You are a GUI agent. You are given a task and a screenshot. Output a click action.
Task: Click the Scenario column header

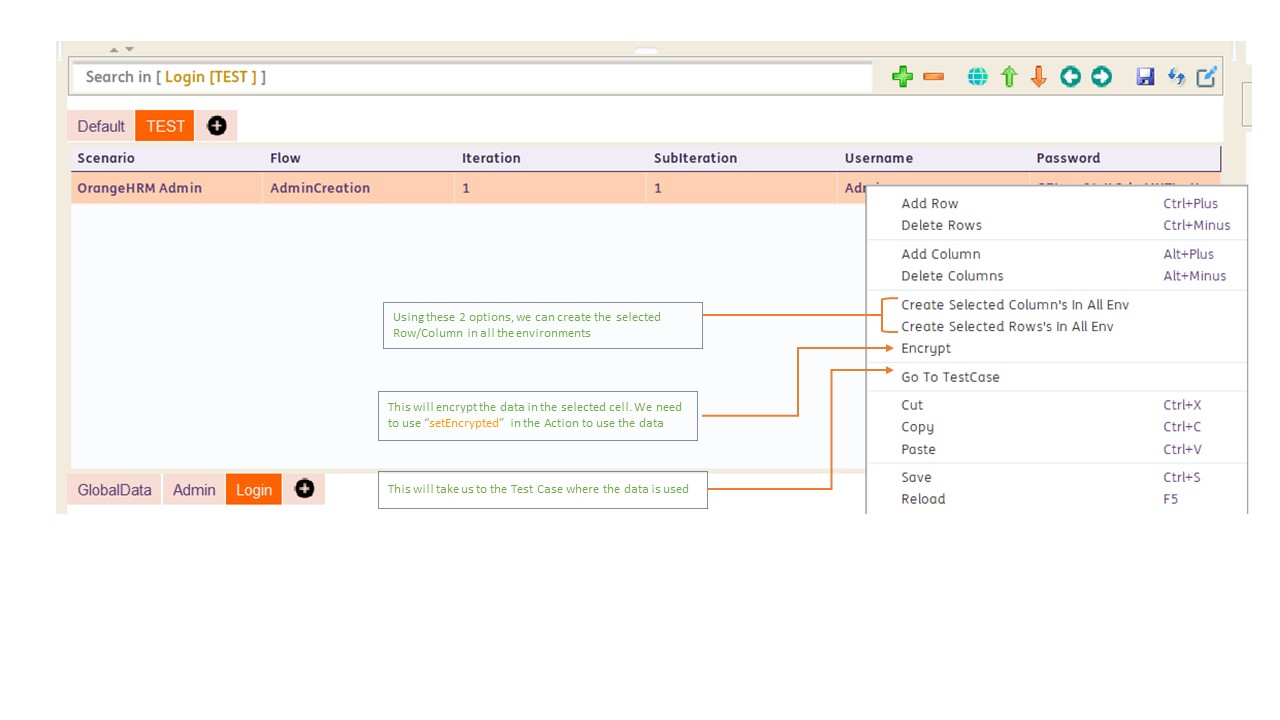tap(166, 158)
